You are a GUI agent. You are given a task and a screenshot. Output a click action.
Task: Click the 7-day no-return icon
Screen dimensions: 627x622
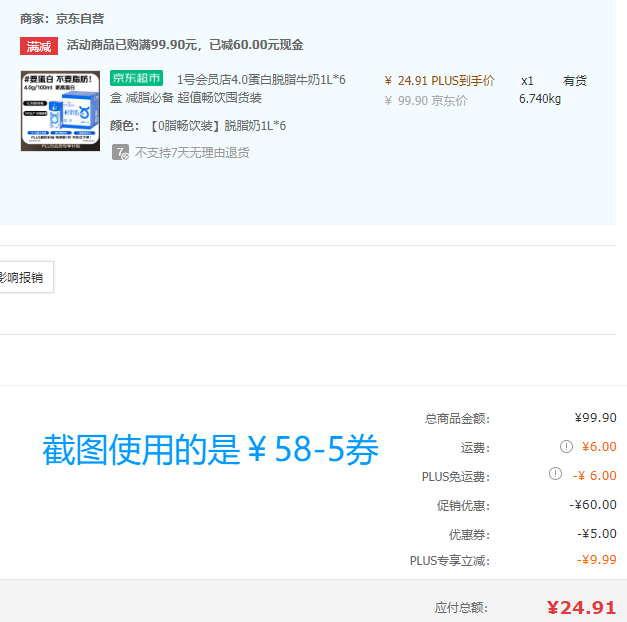click(x=120, y=152)
